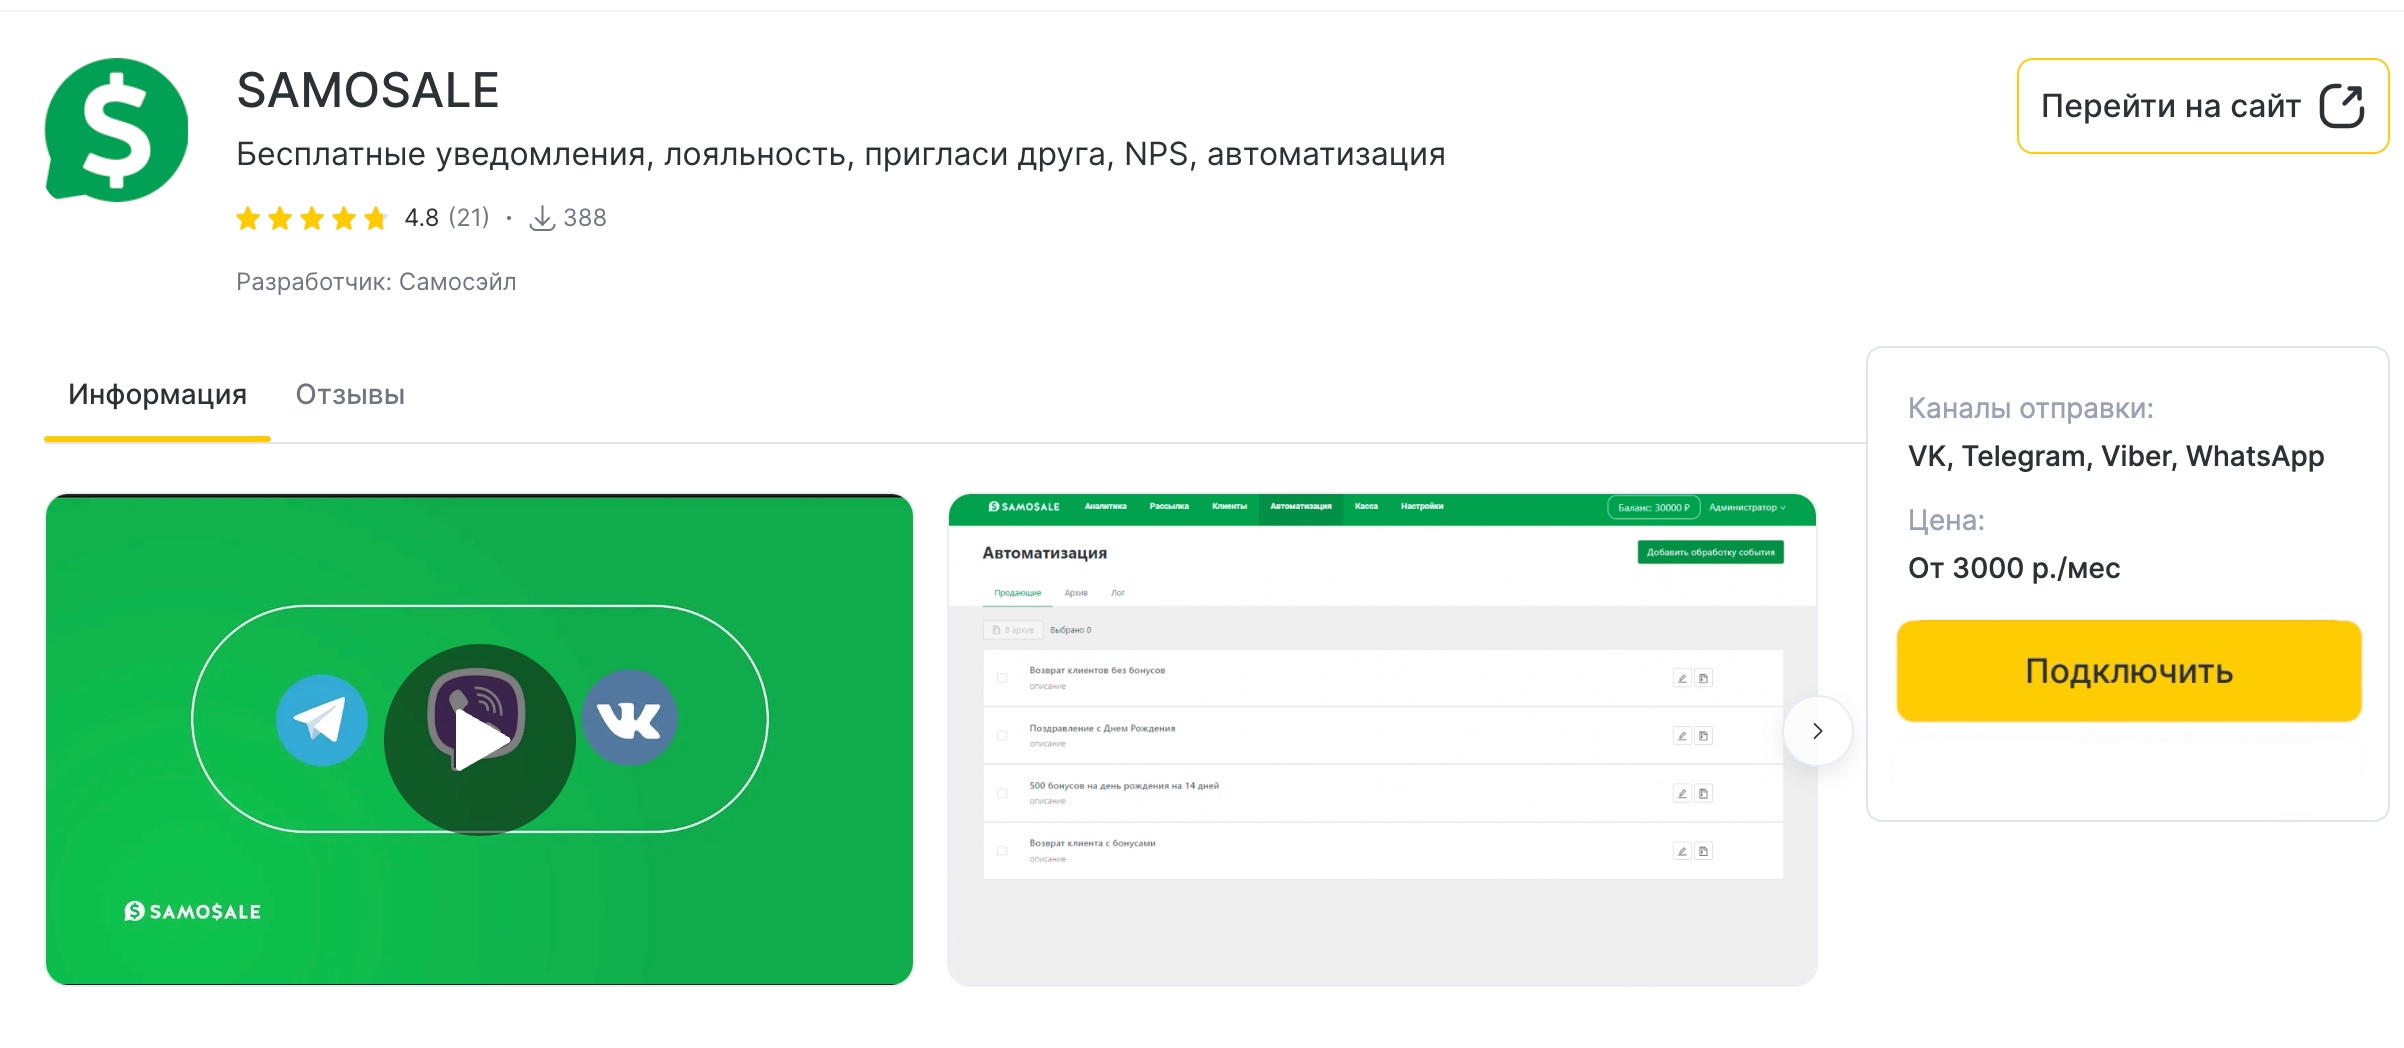Image resolution: width=2404 pixels, height=1048 pixels.
Task: Play the SAMOSALE promo video
Action: 480,739
